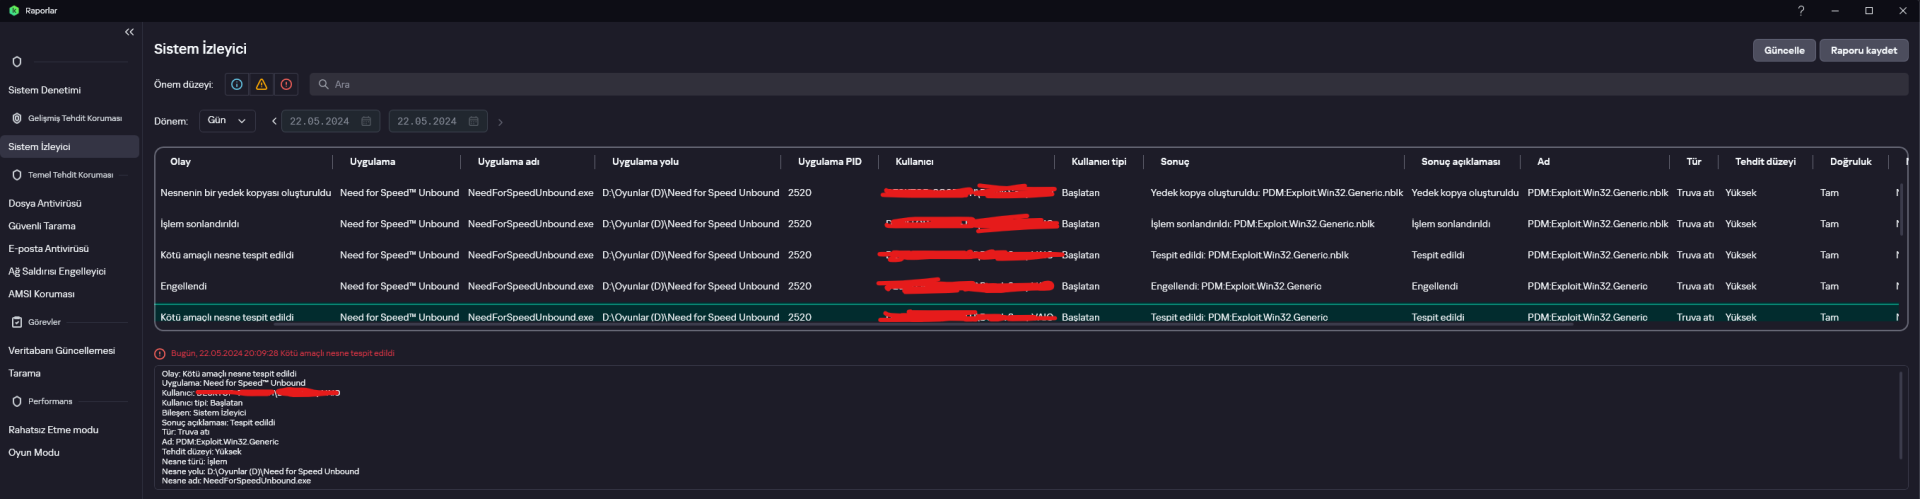The height and width of the screenshot is (499, 1920).
Task: Toggle the critical importance level filter
Action: point(286,84)
